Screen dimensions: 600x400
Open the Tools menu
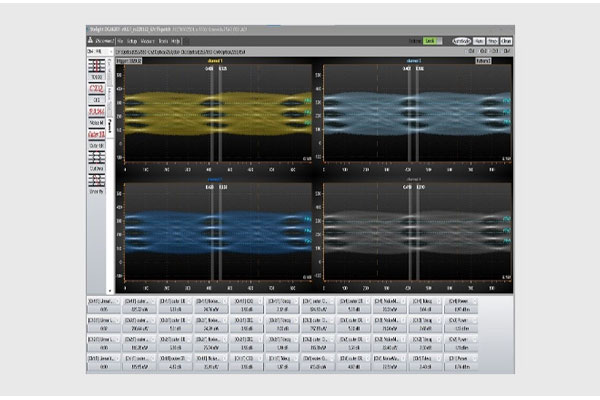tap(163, 41)
